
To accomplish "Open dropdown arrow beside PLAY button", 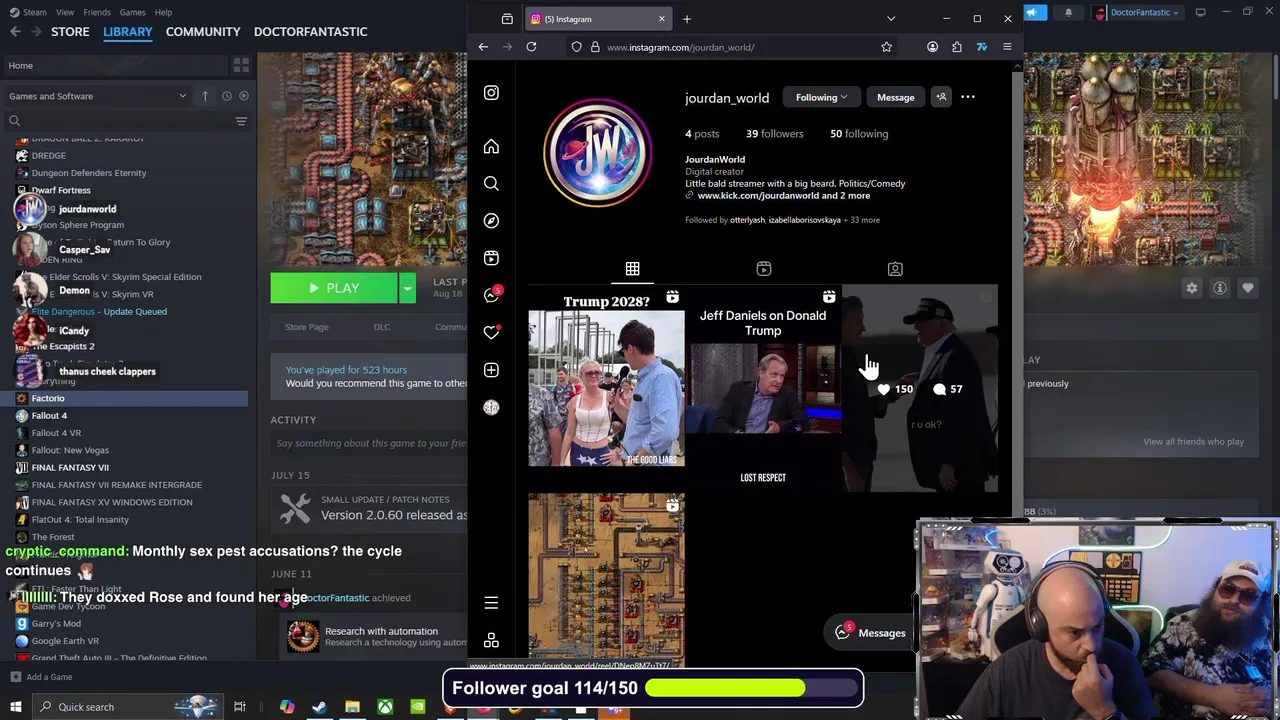I will pos(407,288).
